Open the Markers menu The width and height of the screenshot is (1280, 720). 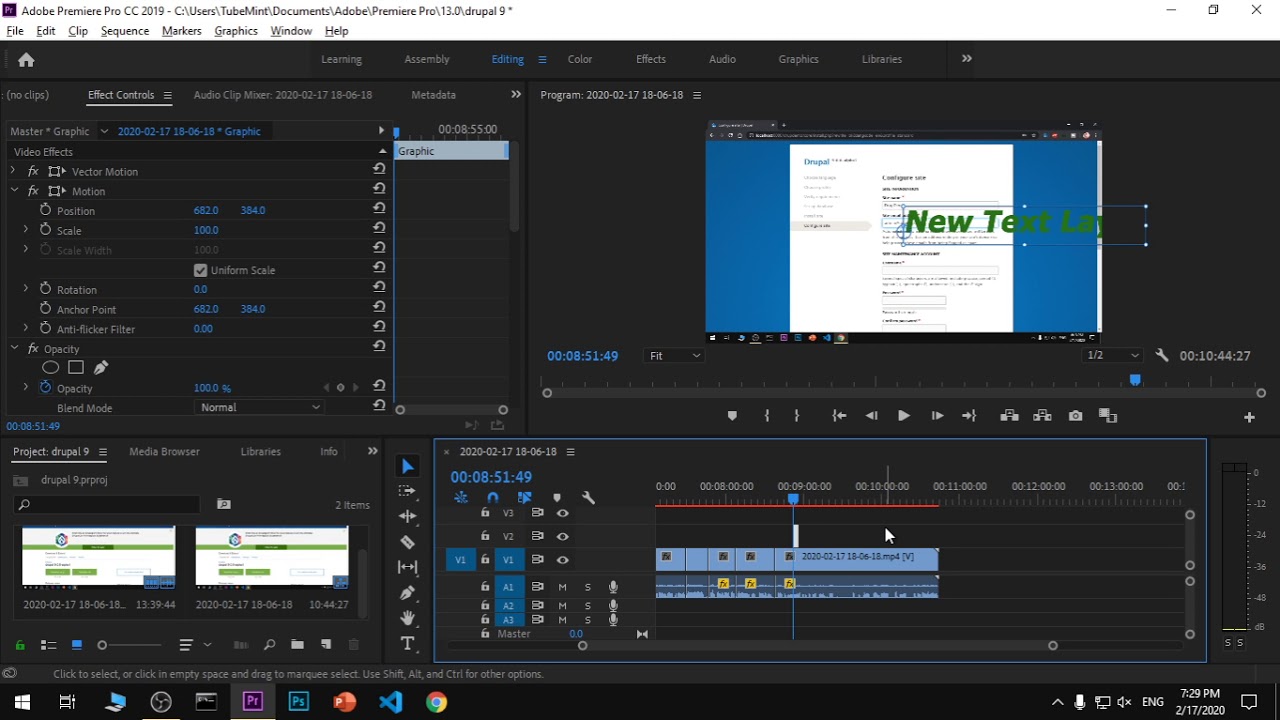pyautogui.click(x=181, y=31)
